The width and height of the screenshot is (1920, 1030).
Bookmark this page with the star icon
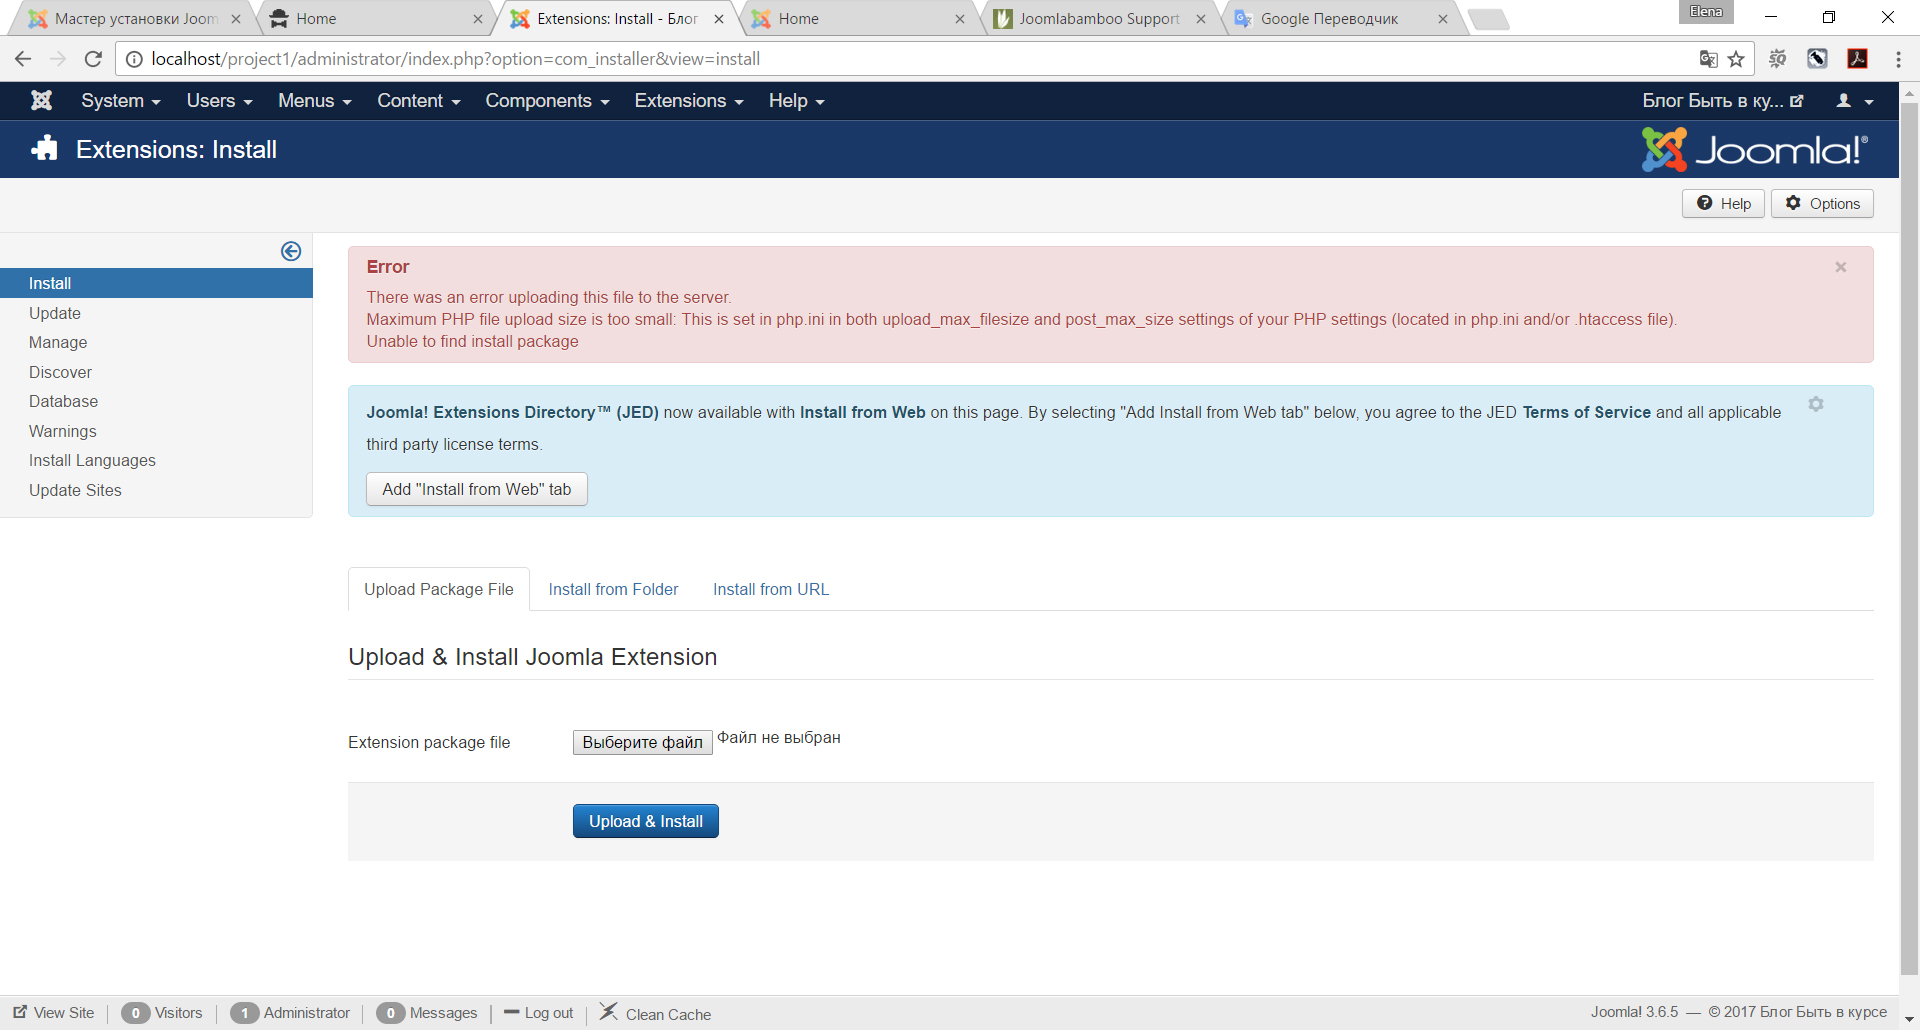1736,59
